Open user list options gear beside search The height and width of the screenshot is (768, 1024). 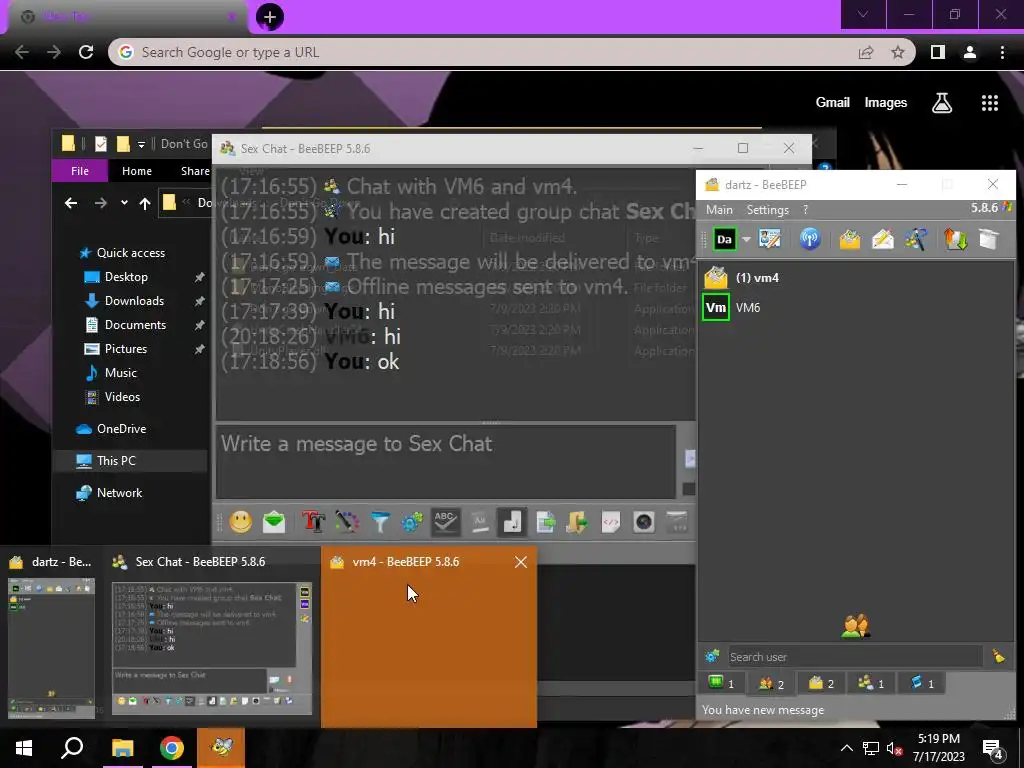pyautogui.click(x=712, y=656)
